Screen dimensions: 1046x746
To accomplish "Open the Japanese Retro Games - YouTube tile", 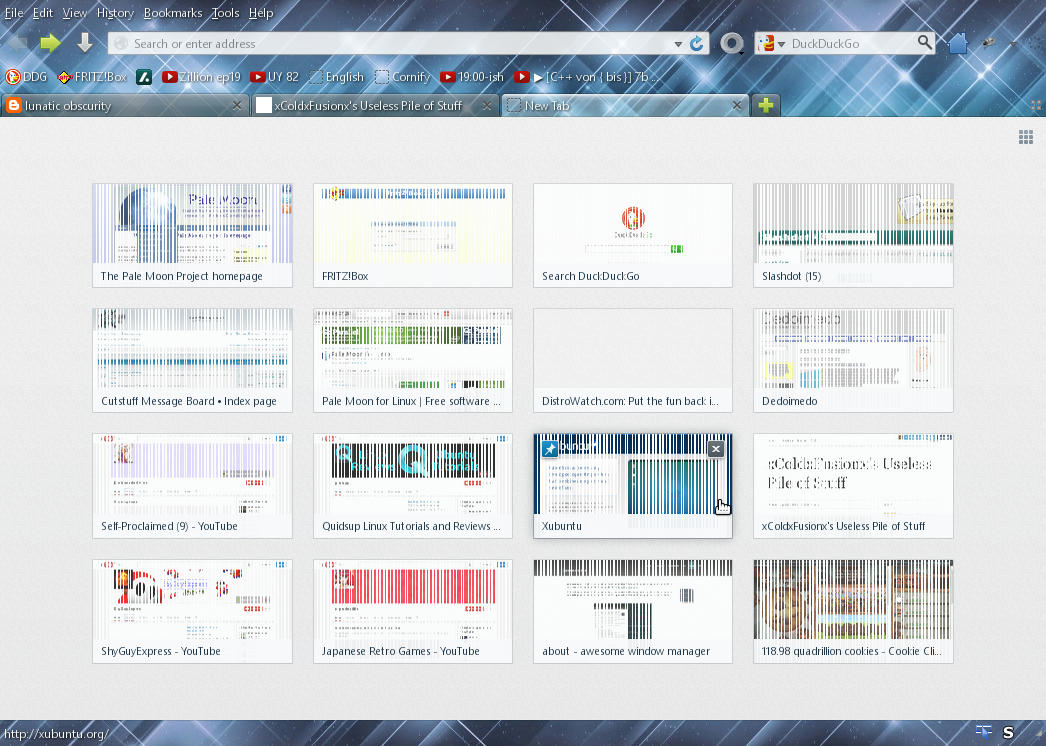I will tap(413, 611).
